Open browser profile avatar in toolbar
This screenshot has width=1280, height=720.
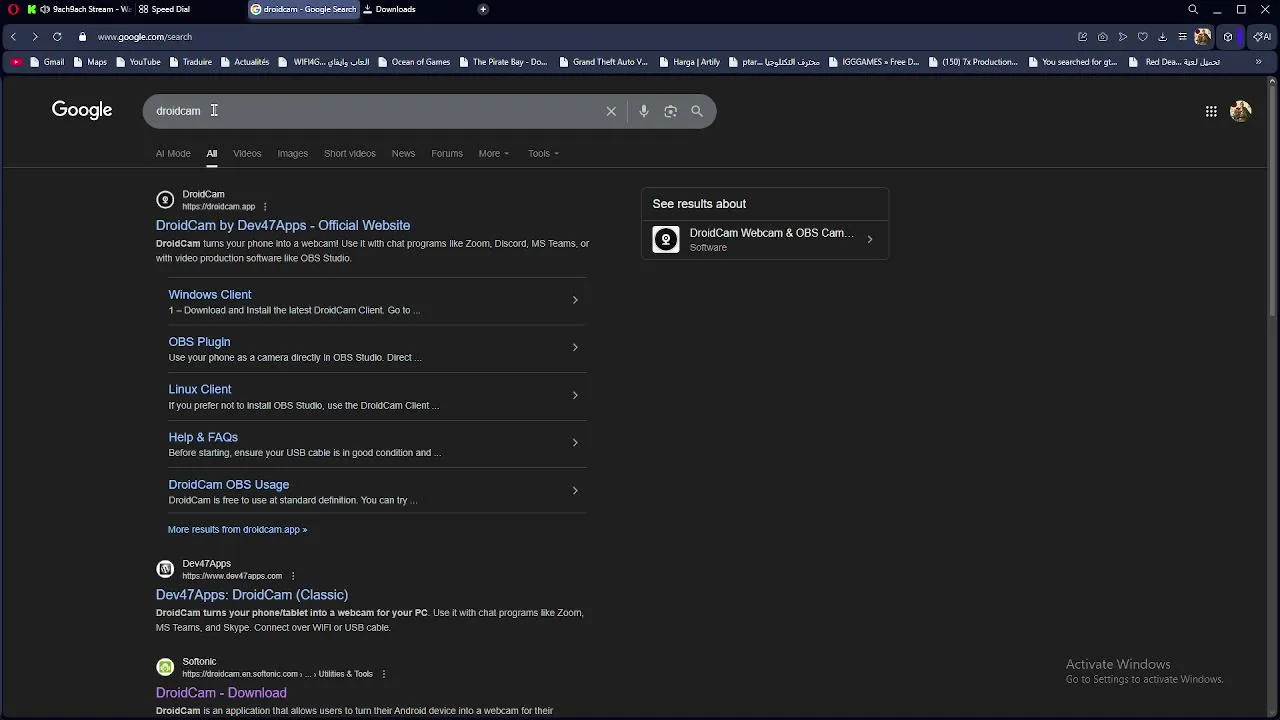tap(1203, 37)
